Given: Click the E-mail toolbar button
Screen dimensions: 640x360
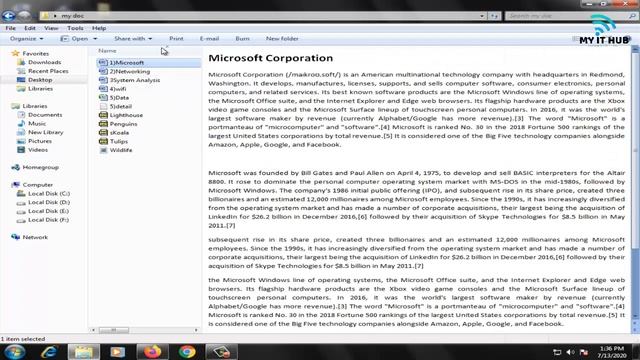Looking at the screenshot, I should (209, 39).
